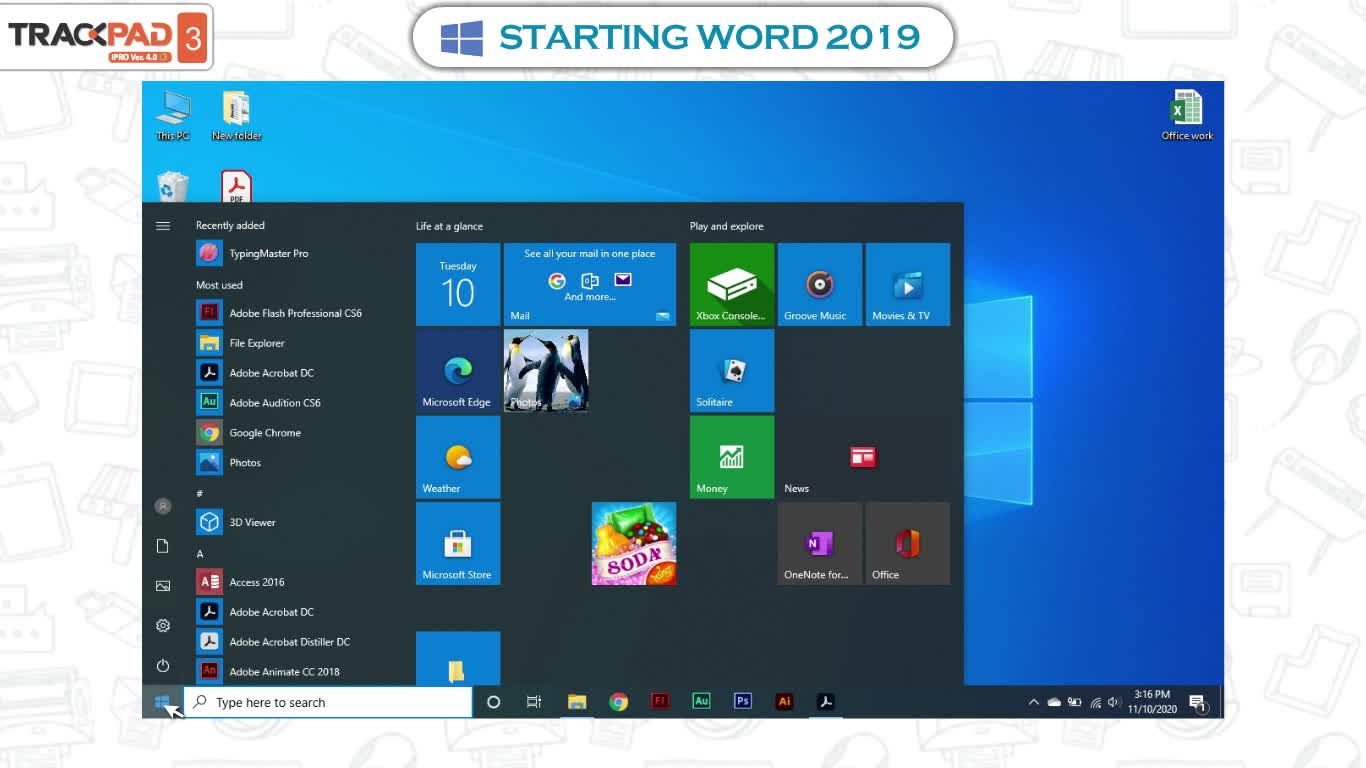1366x768 pixels.
Task: Open the clock showing 3:16 PM
Action: (1152, 702)
